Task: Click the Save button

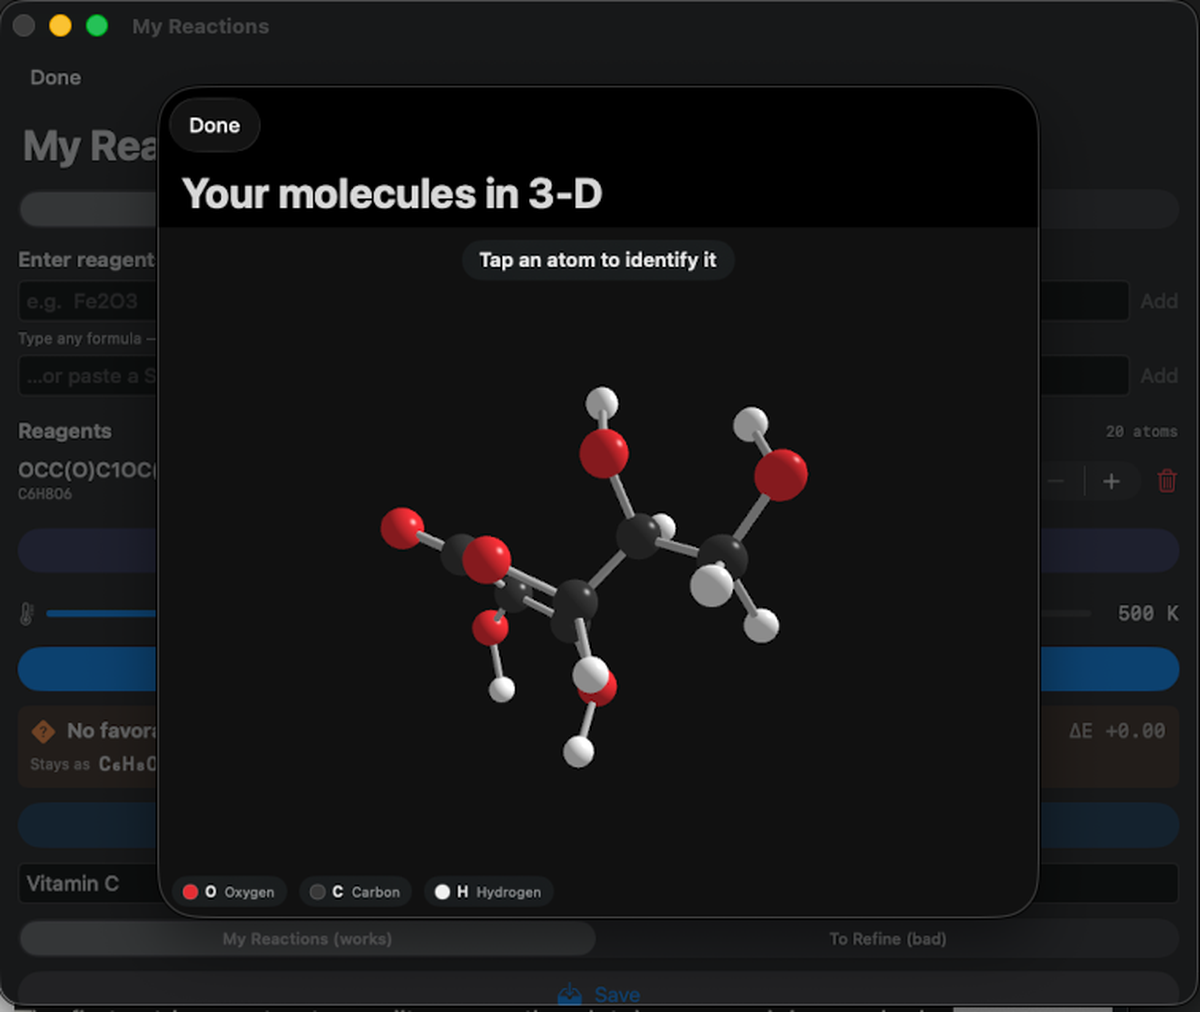Action: tap(598, 993)
